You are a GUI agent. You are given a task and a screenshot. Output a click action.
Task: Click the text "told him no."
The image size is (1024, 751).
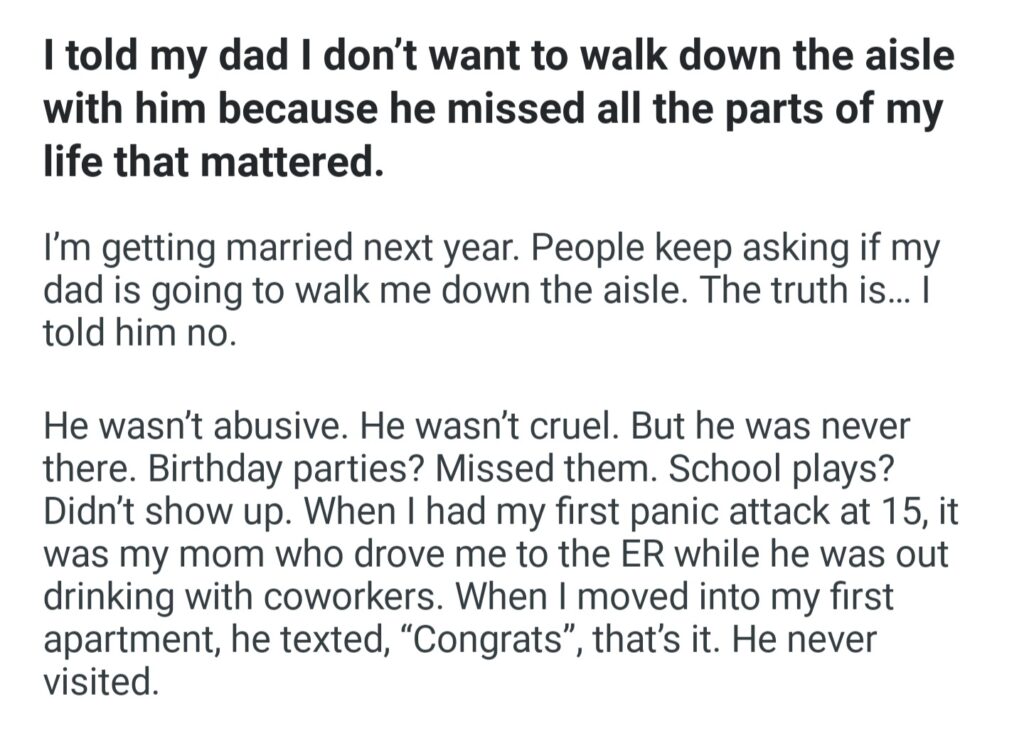[139, 332]
